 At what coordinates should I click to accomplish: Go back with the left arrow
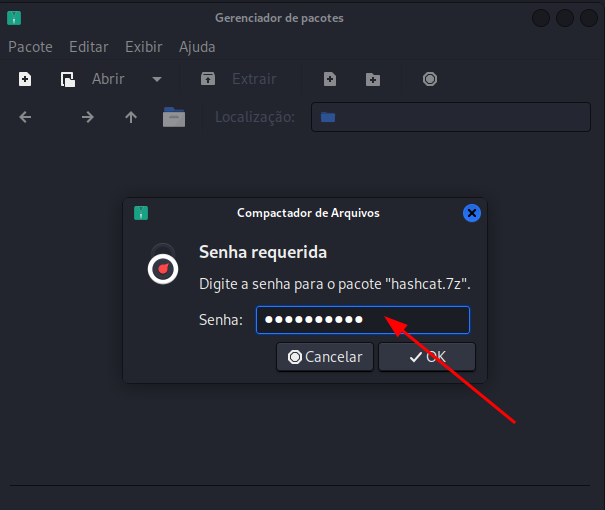(26, 117)
